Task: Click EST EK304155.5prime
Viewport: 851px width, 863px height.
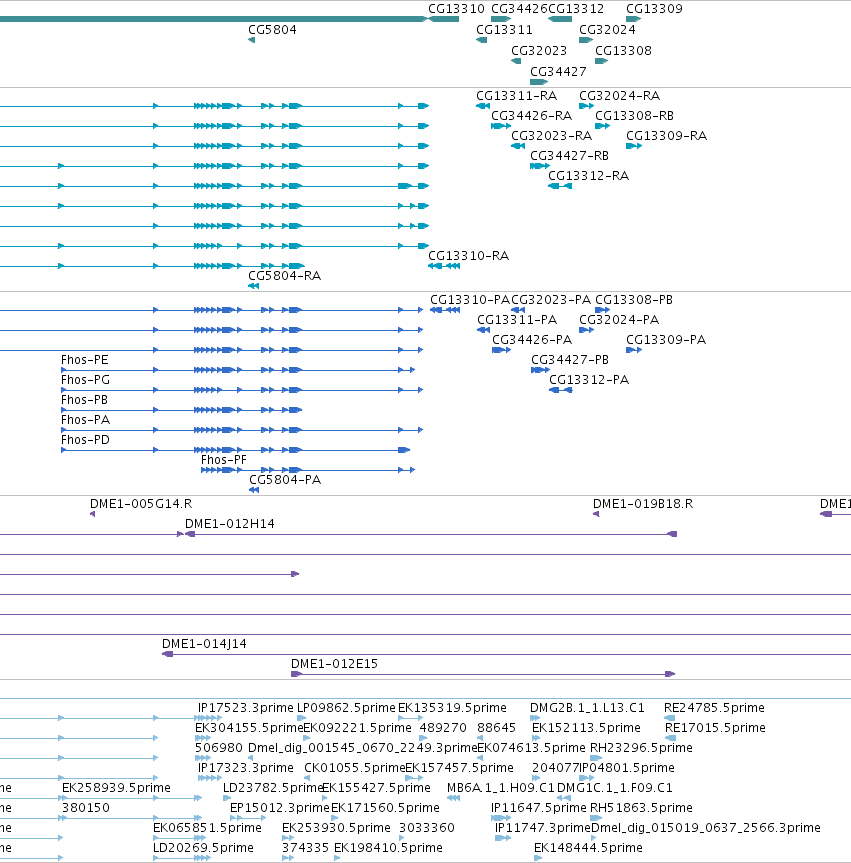Action: click(249, 728)
